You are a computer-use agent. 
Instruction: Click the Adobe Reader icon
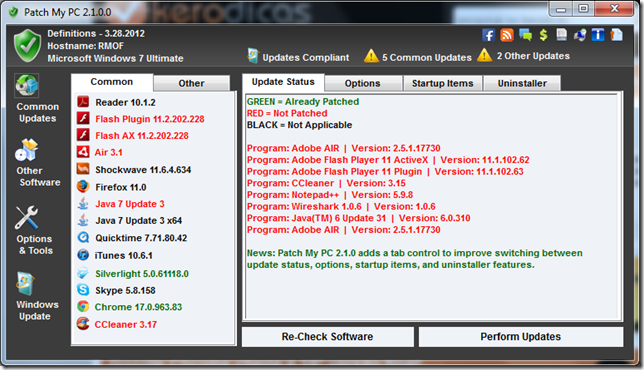click(x=83, y=102)
